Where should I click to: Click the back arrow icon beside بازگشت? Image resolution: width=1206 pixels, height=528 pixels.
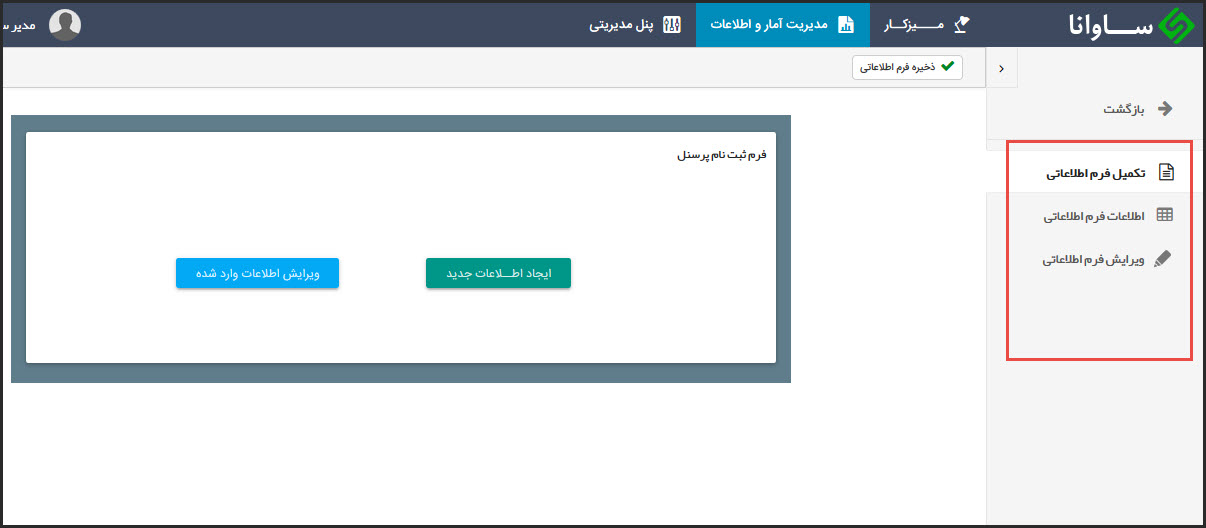[1164, 109]
